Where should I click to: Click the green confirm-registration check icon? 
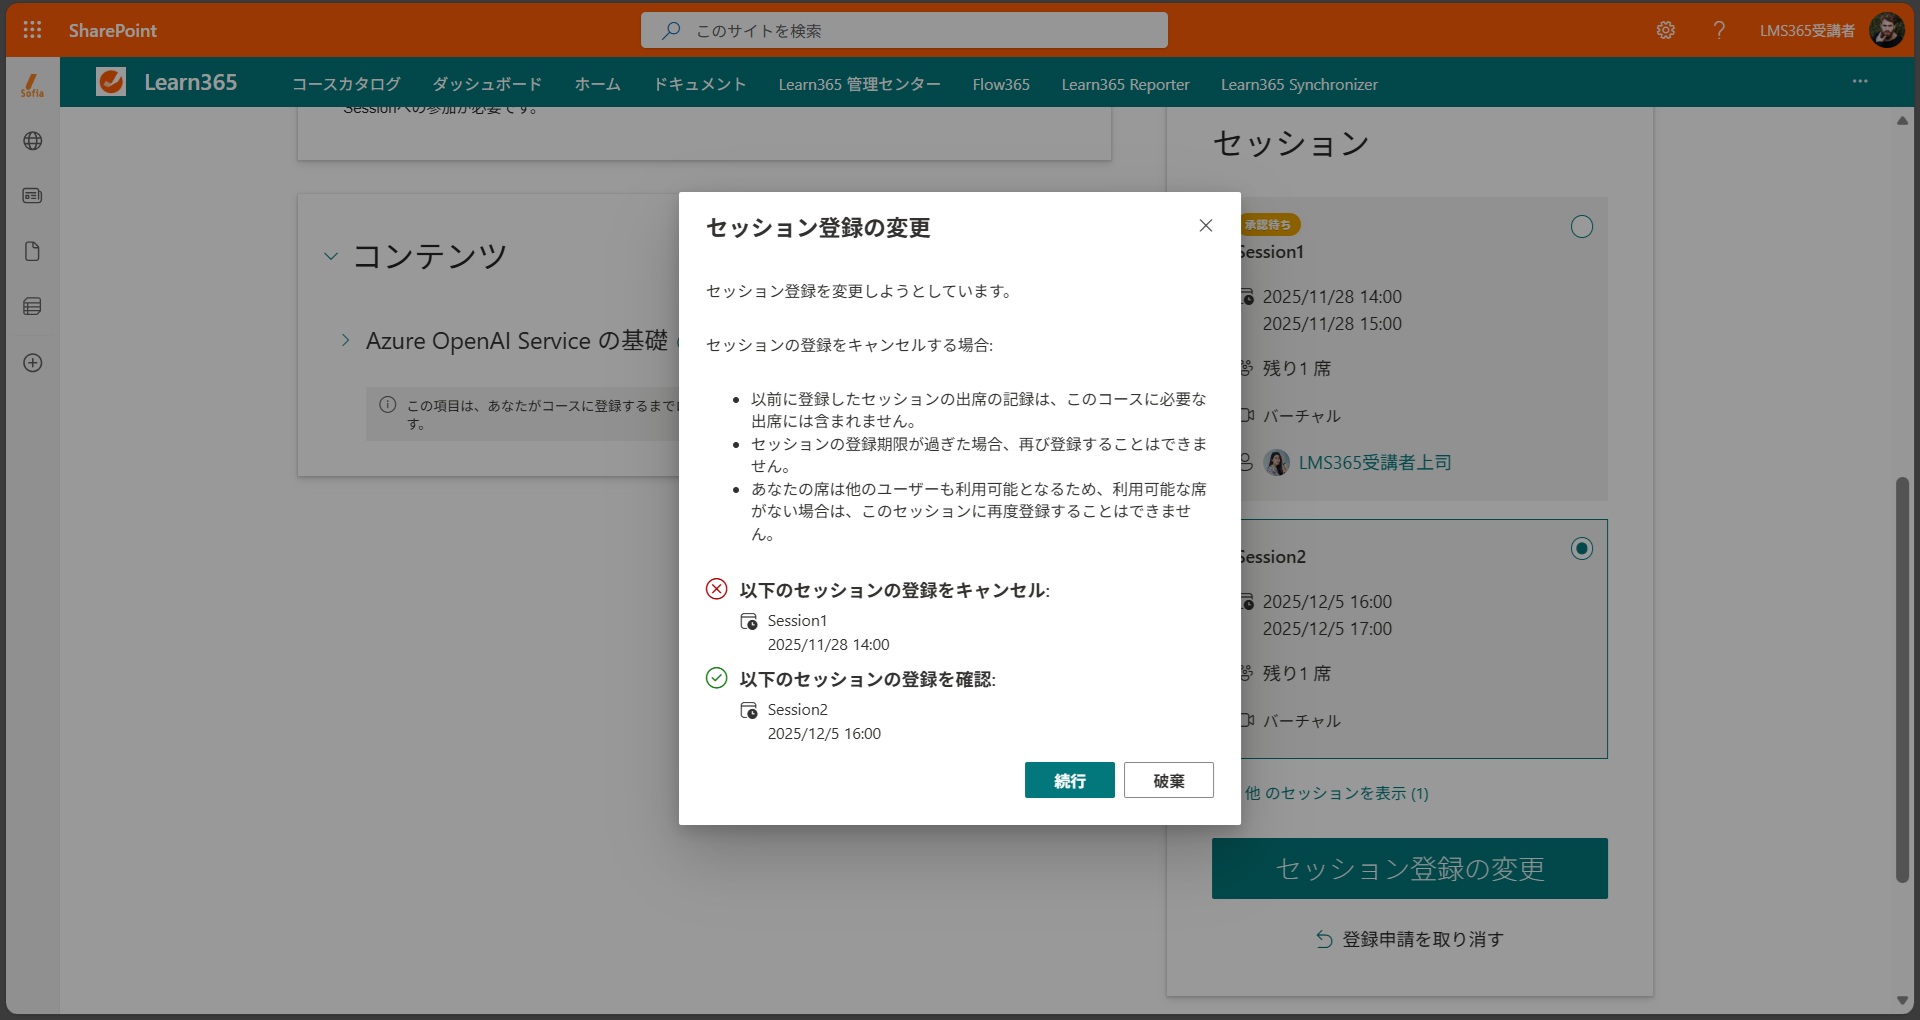point(717,678)
